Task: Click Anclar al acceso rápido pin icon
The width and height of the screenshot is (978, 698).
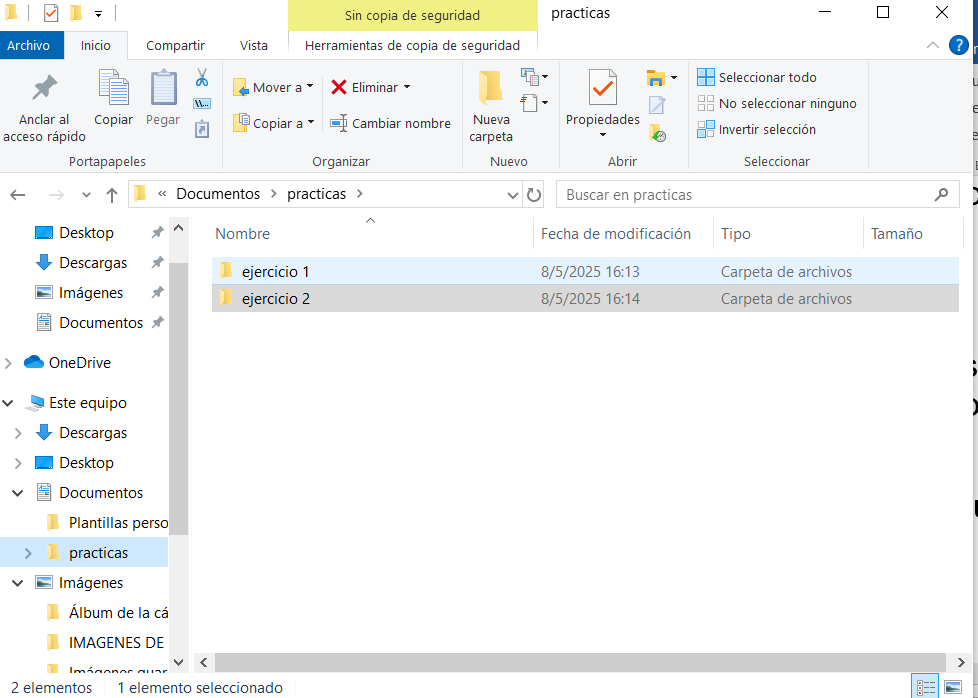Action: coord(44,106)
